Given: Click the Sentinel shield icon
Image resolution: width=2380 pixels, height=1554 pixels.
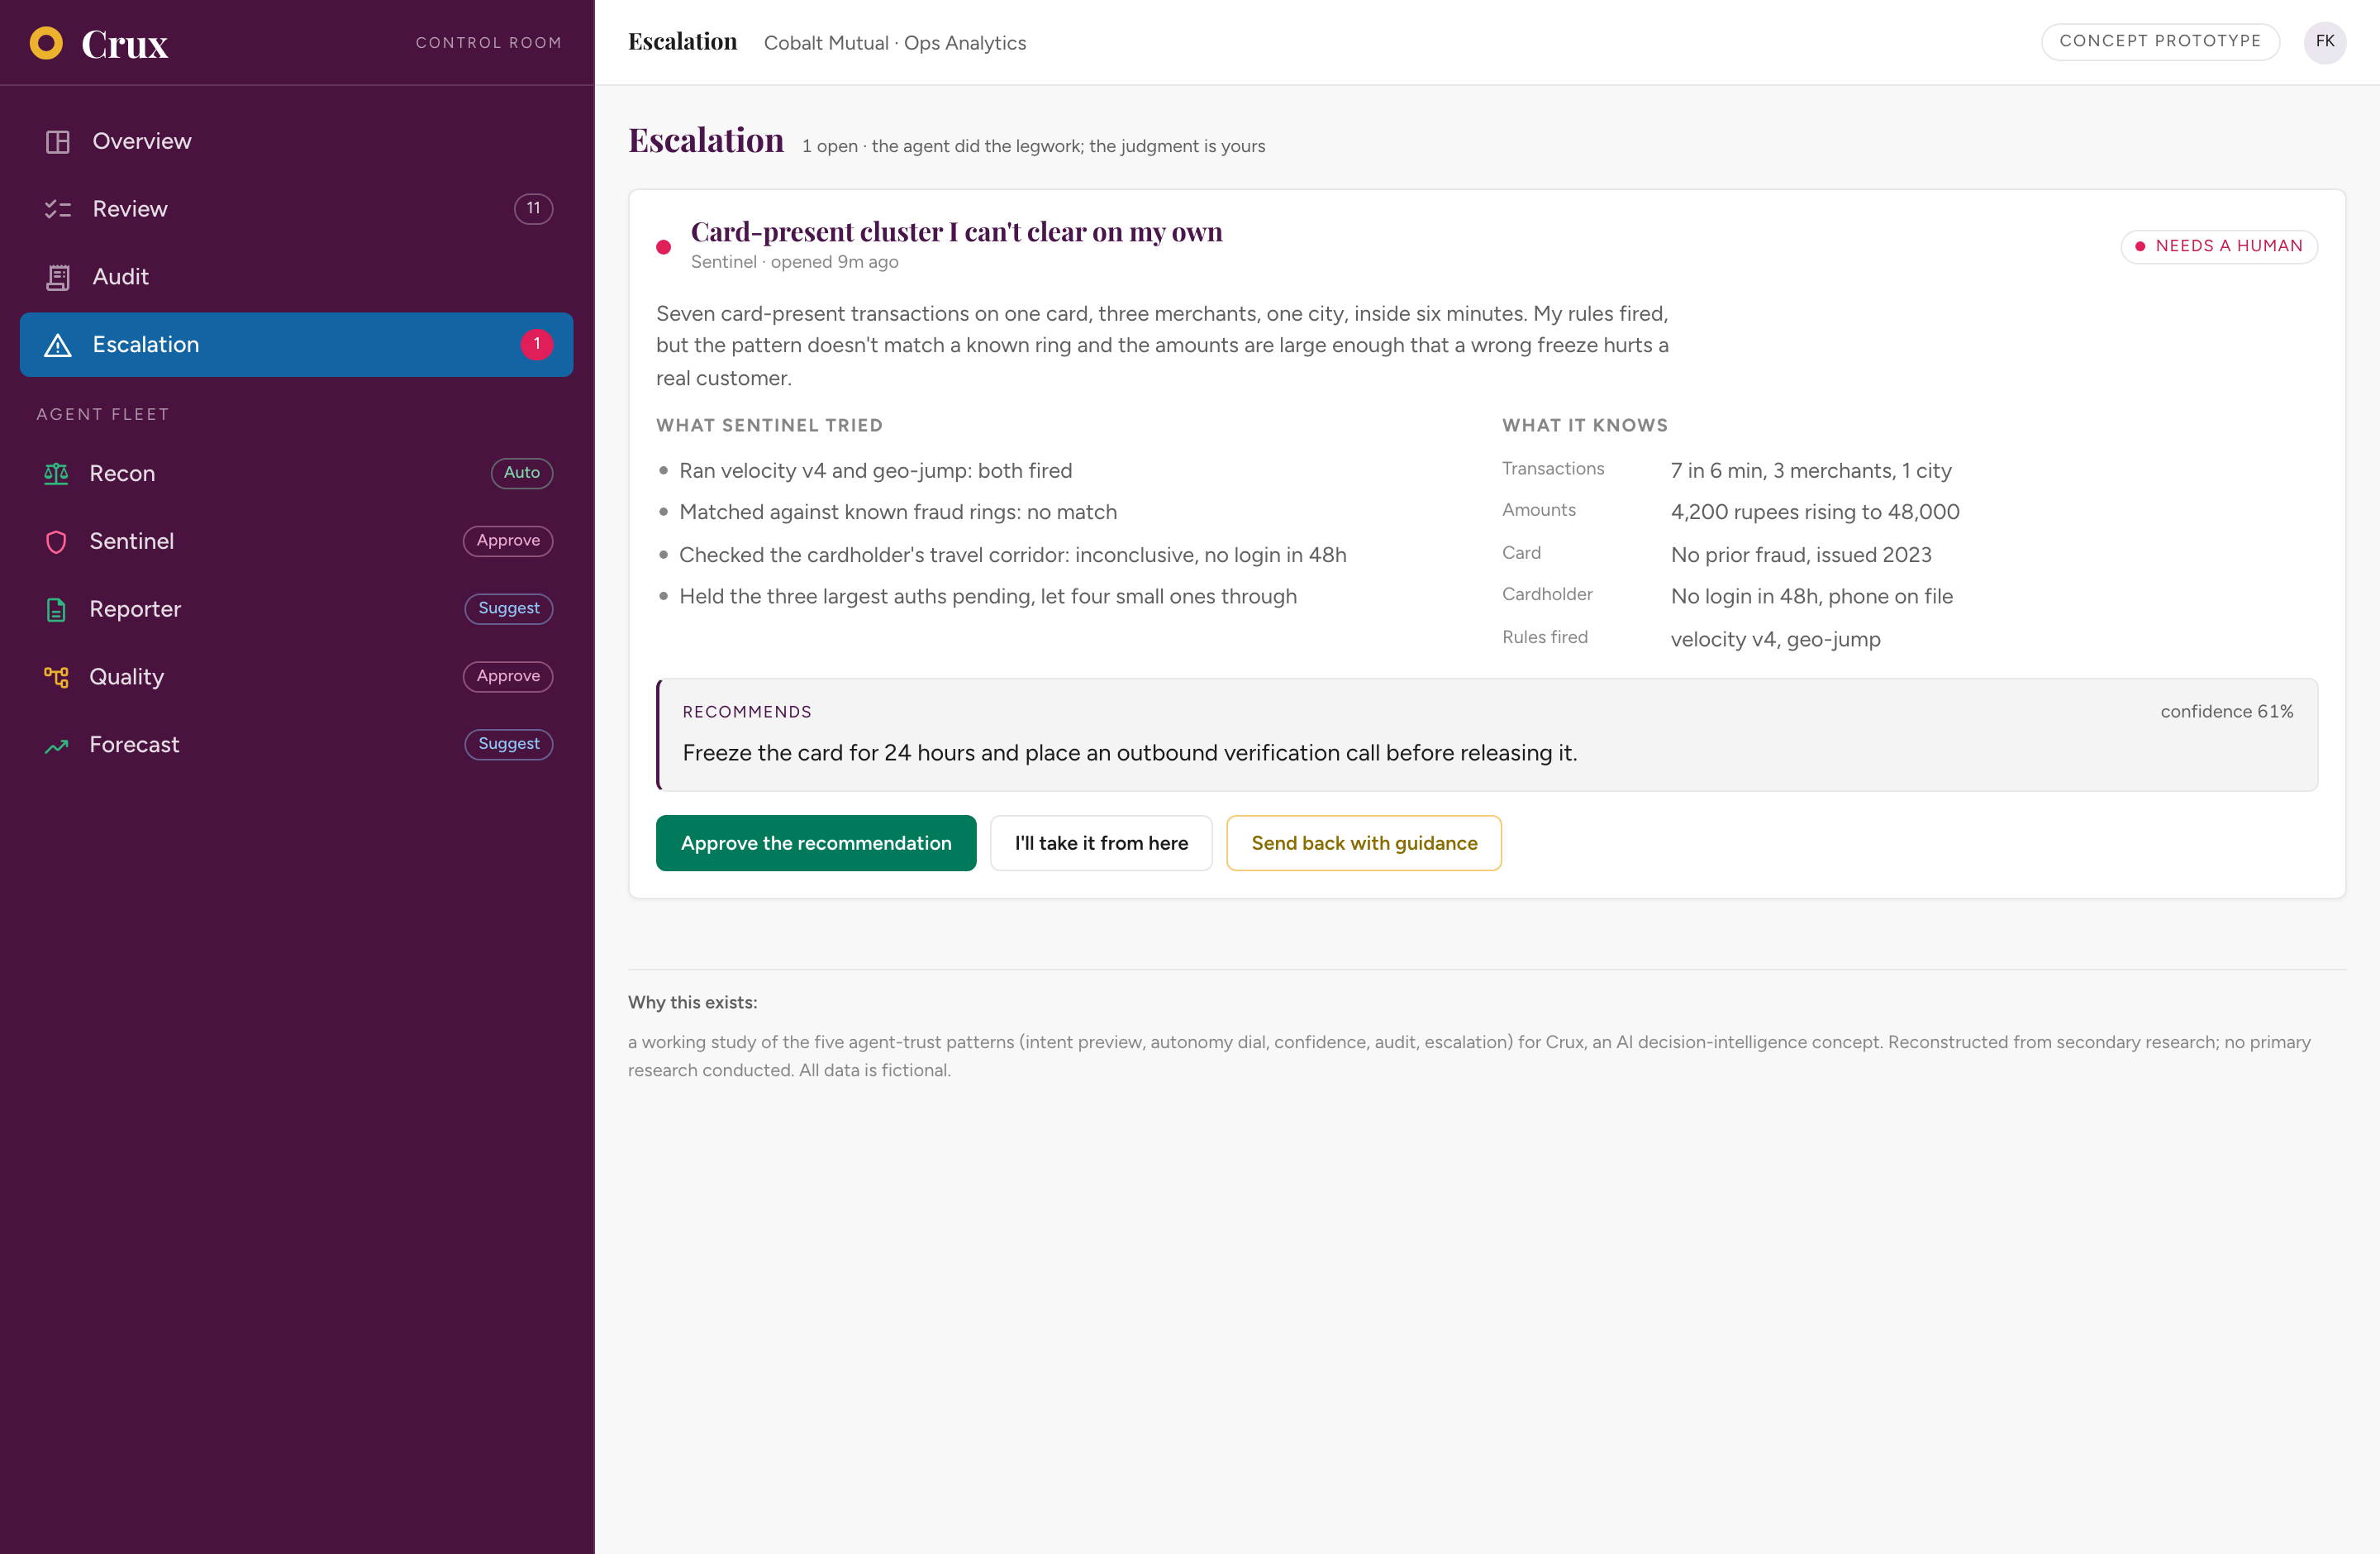Looking at the screenshot, I should click(56, 541).
